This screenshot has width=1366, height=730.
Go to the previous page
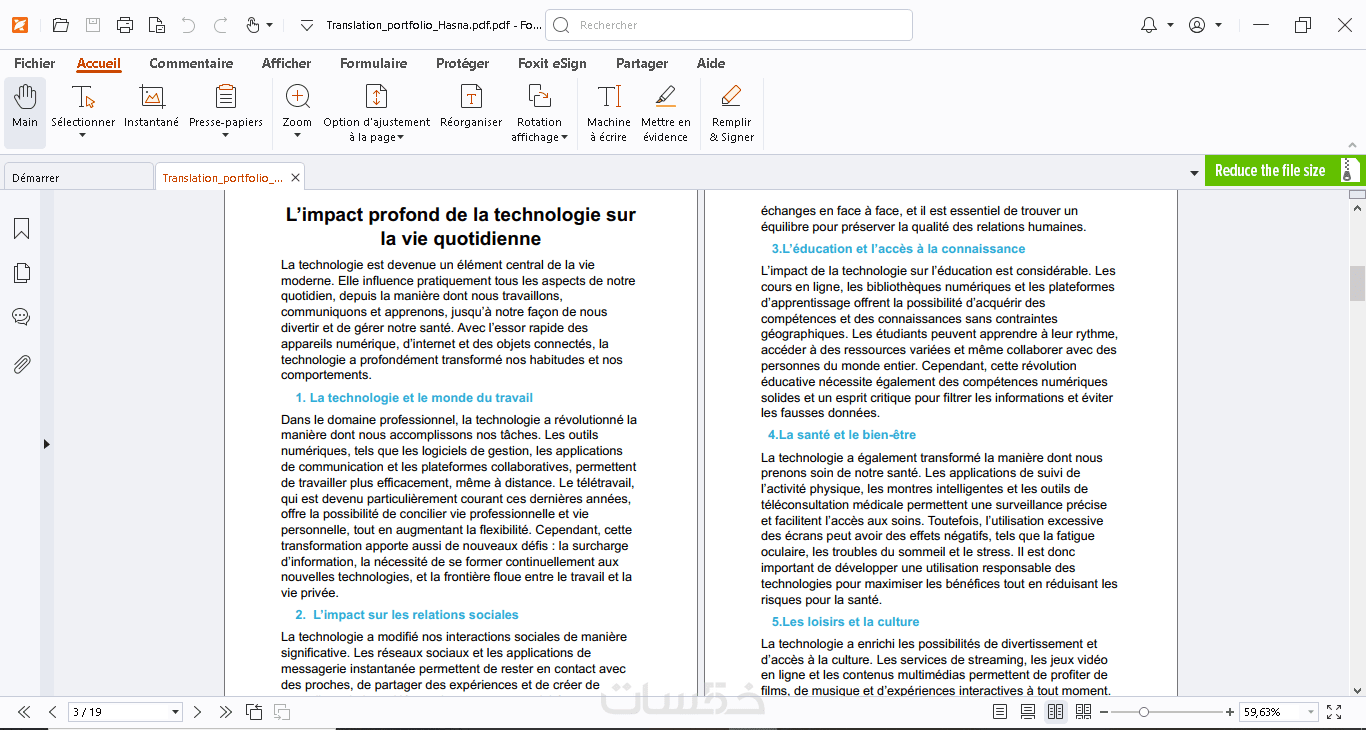(53, 712)
